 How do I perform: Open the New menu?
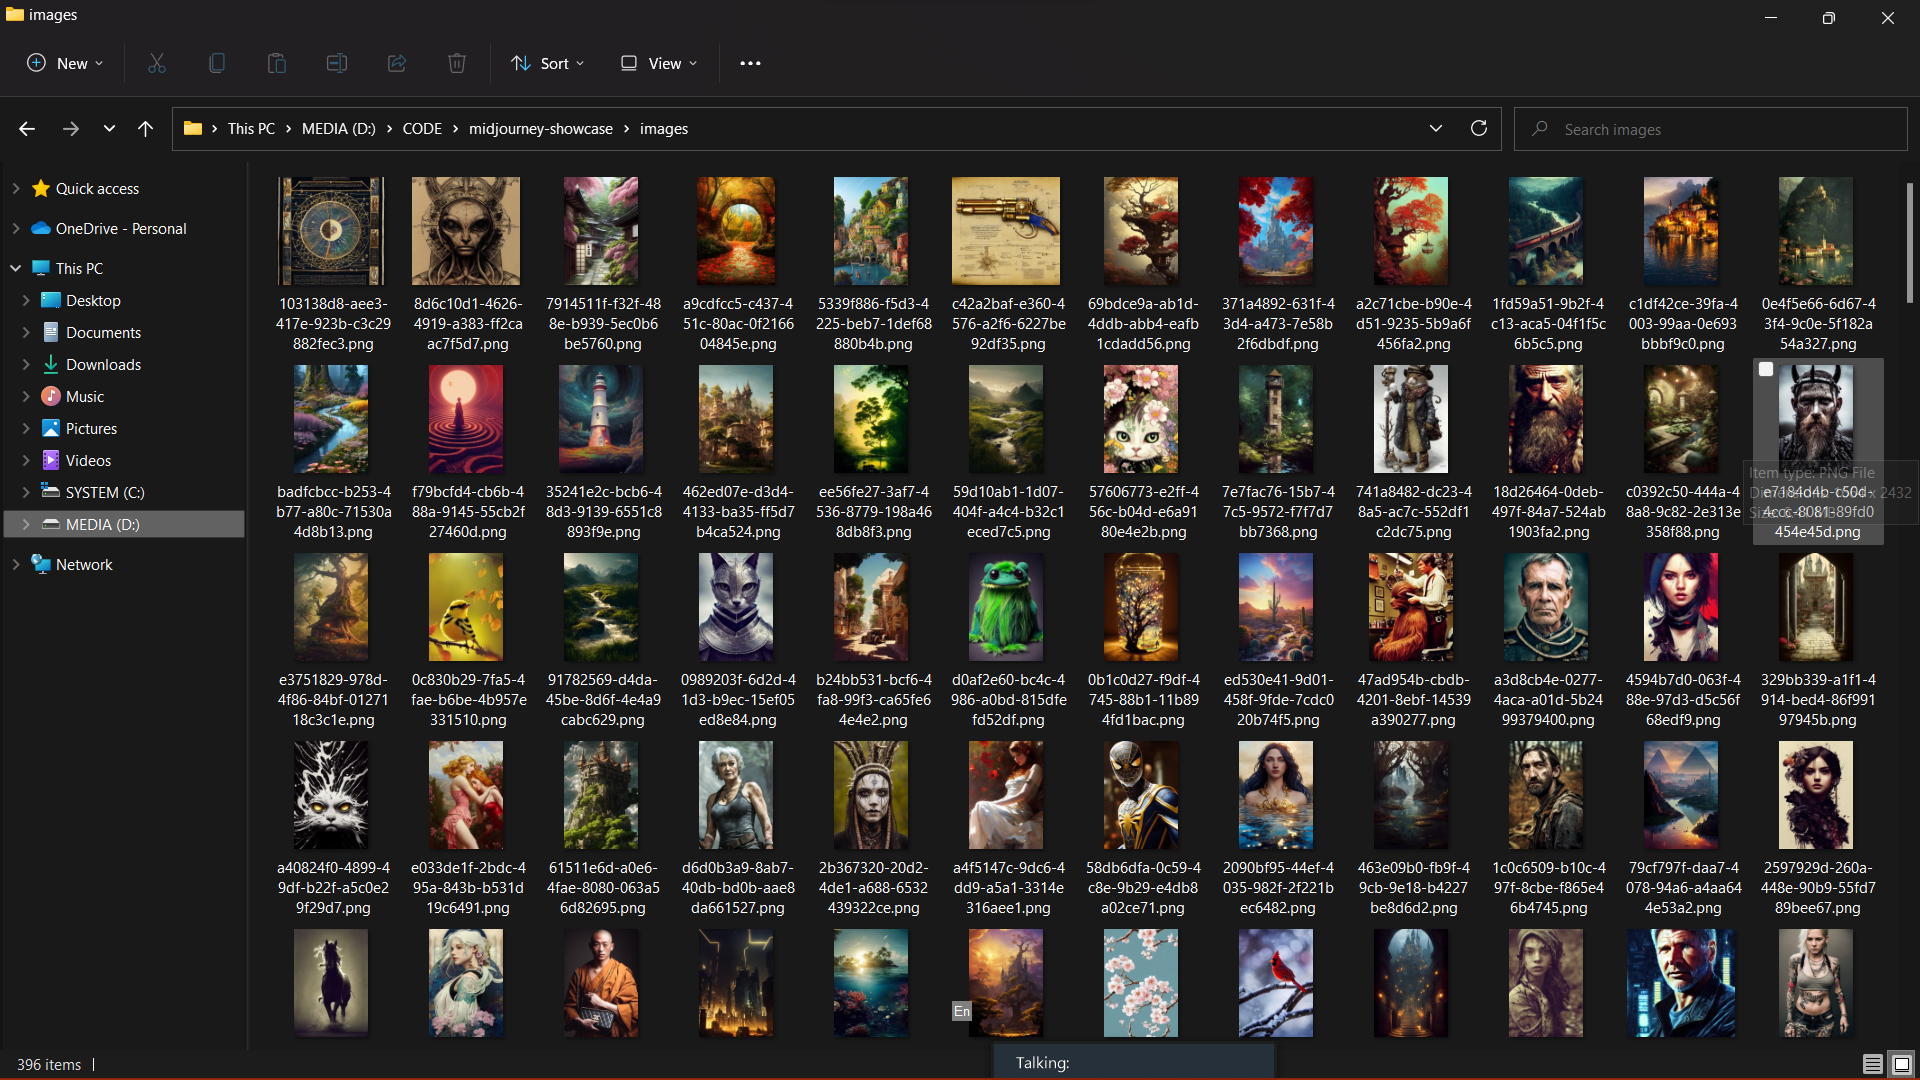64,63
